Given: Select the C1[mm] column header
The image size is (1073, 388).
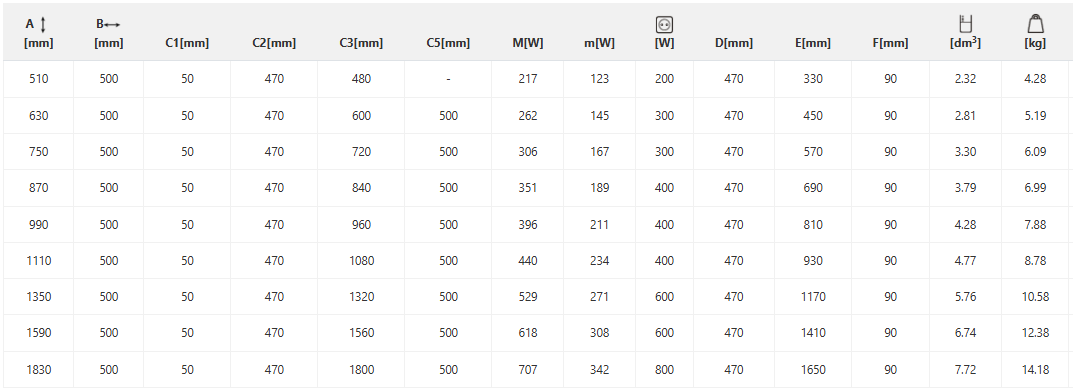Looking at the screenshot, I should (x=187, y=43).
